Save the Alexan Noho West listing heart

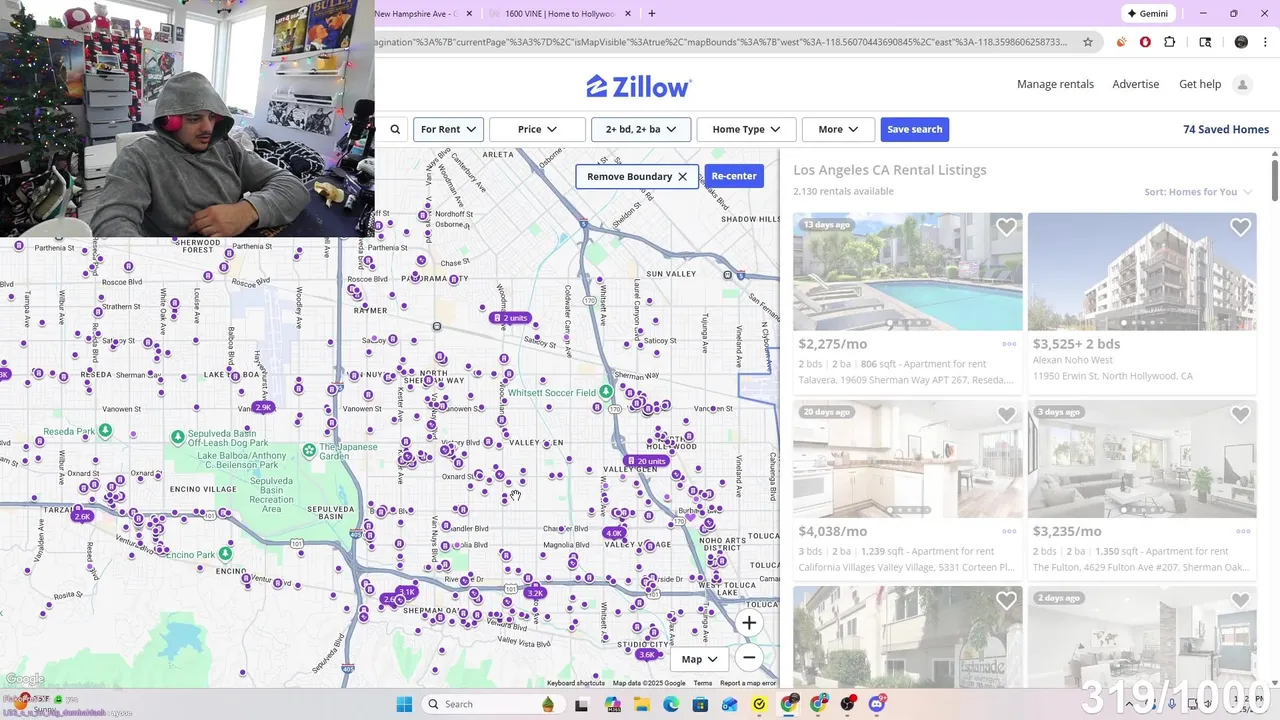tap(1240, 228)
